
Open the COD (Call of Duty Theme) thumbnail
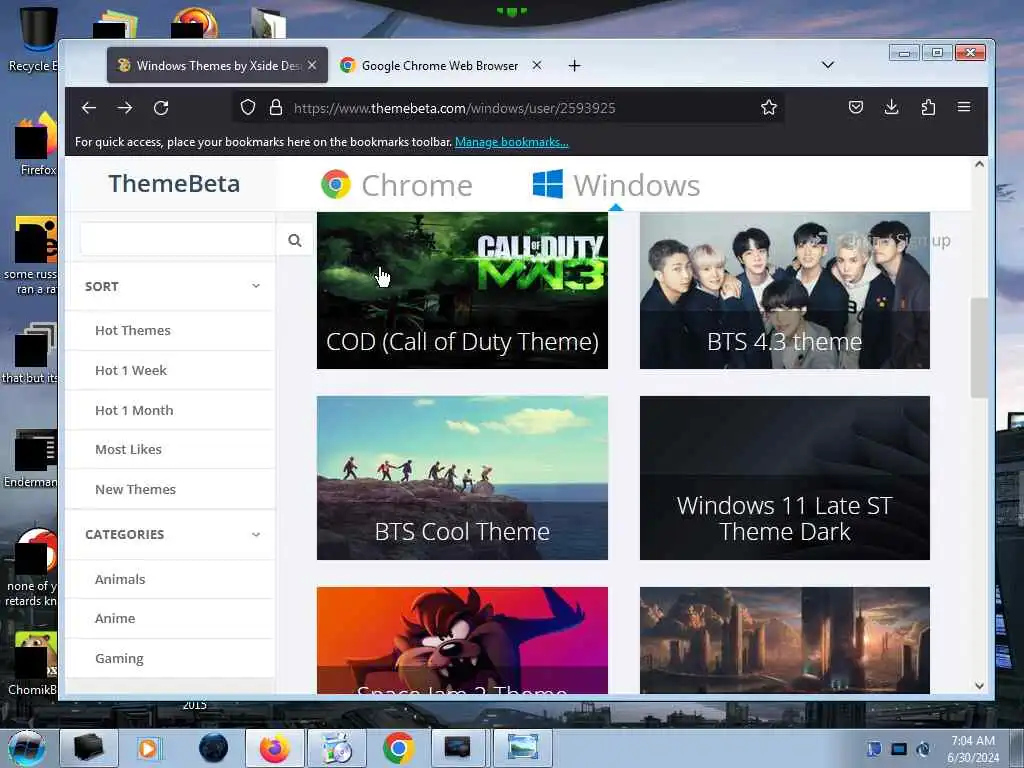(x=462, y=291)
